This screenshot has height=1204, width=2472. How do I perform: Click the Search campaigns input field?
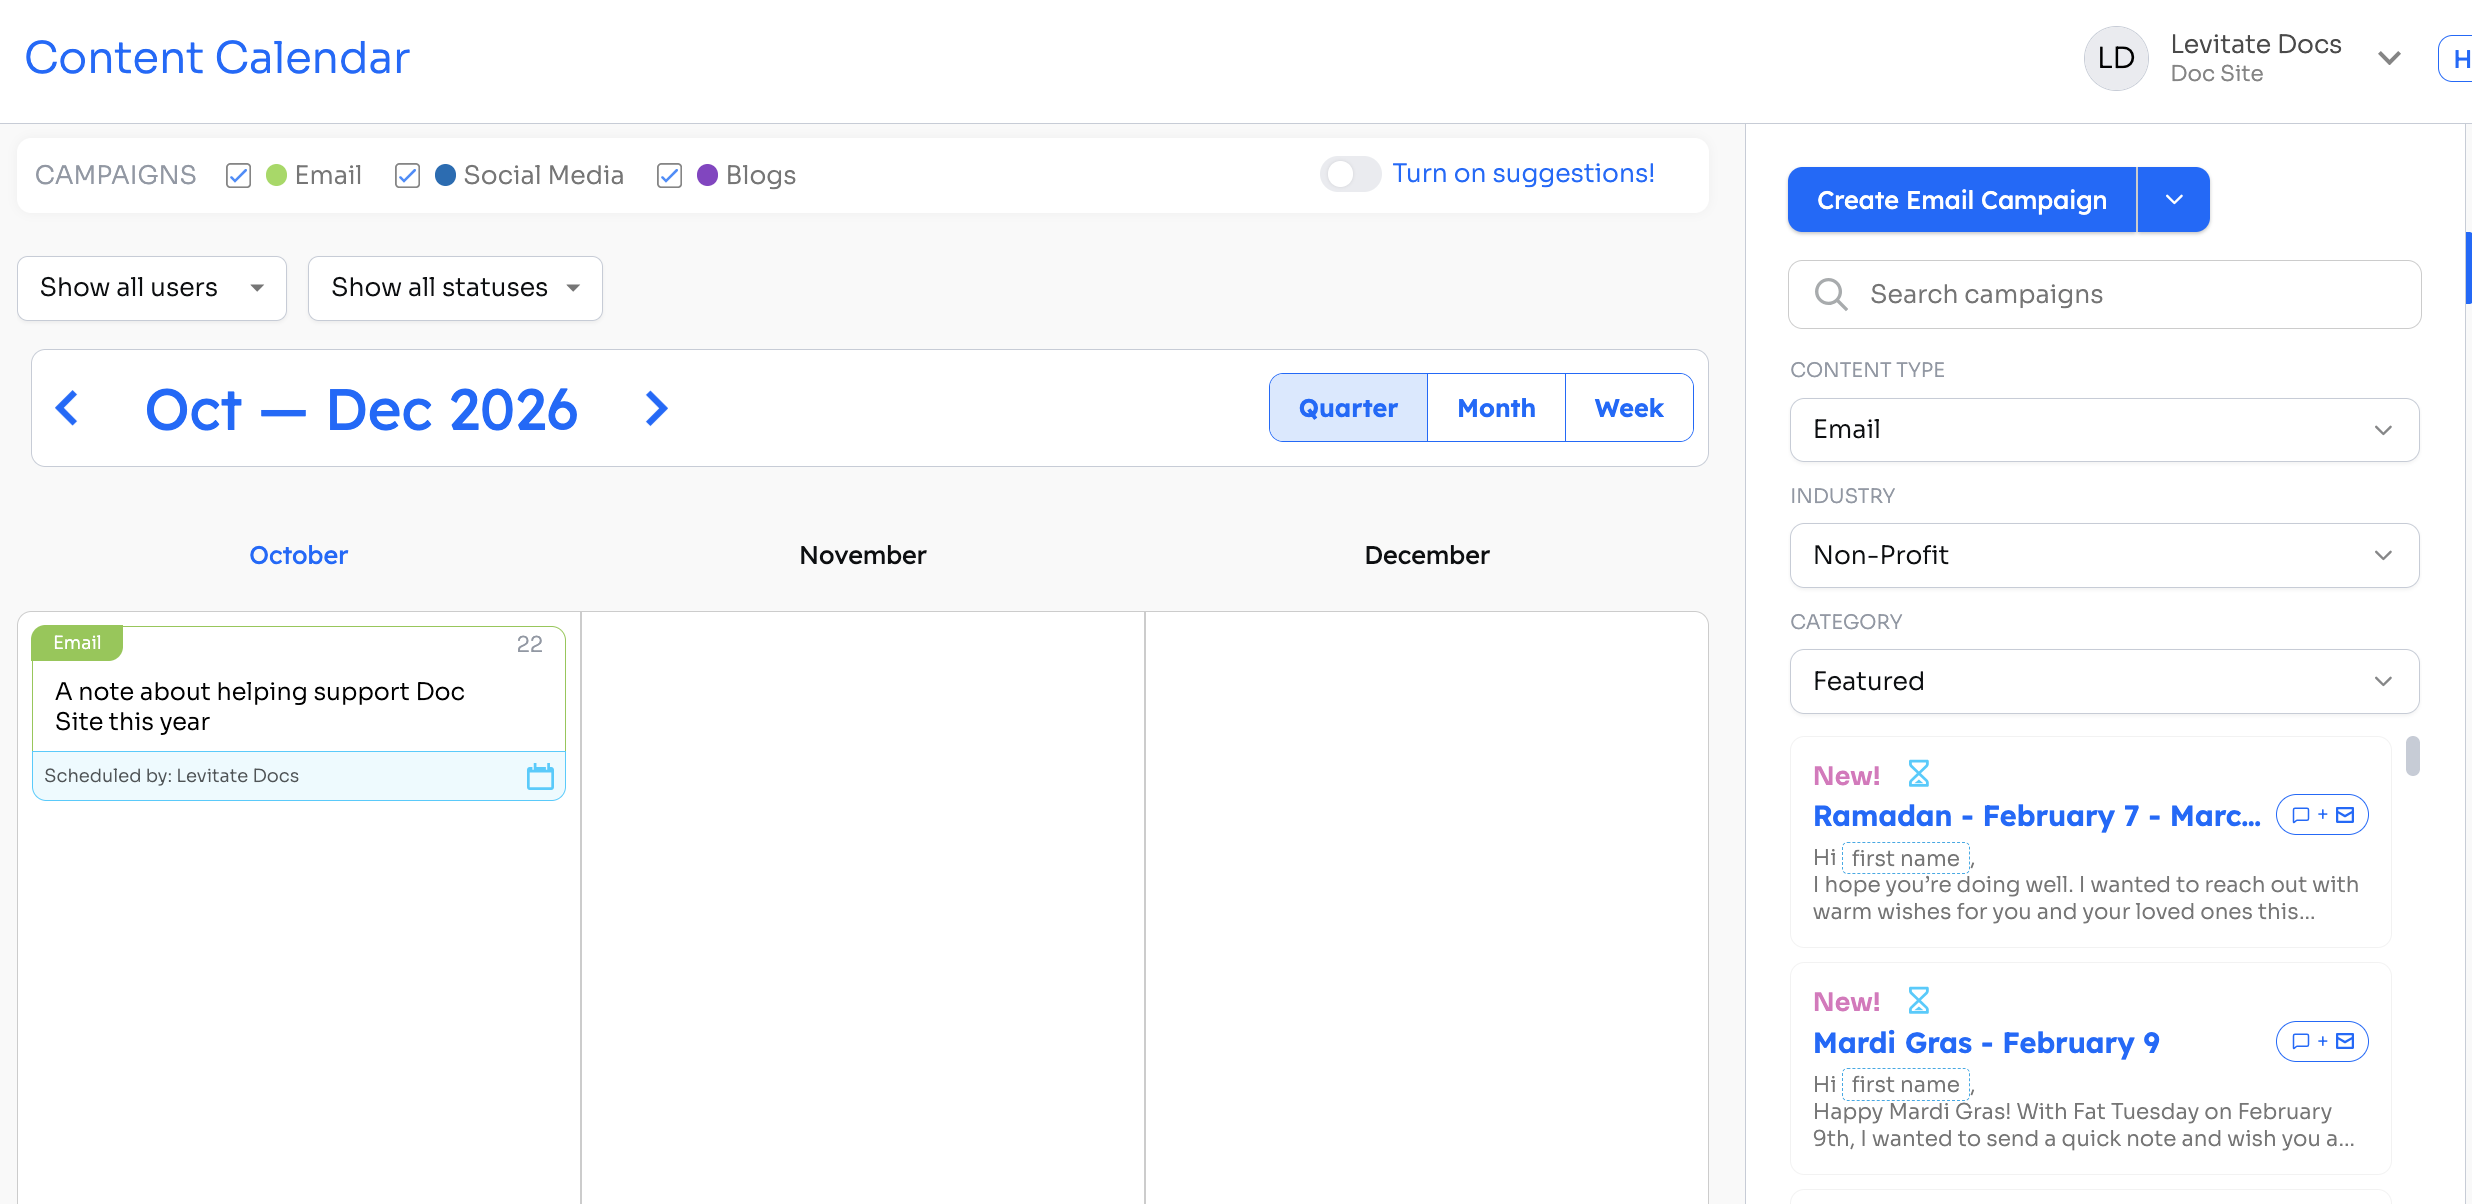[2104, 294]
